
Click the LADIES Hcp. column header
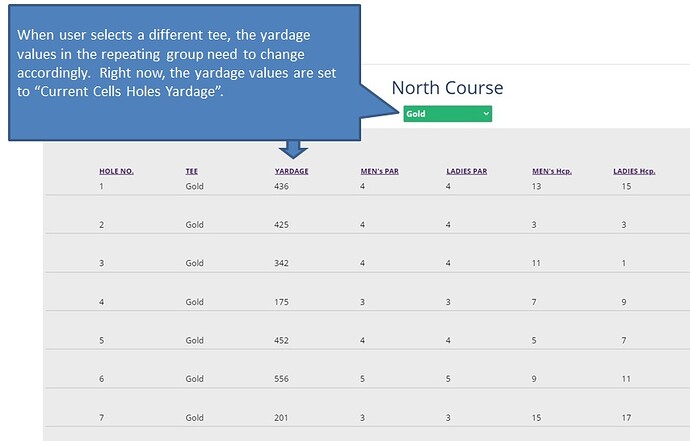pos(634,171)
